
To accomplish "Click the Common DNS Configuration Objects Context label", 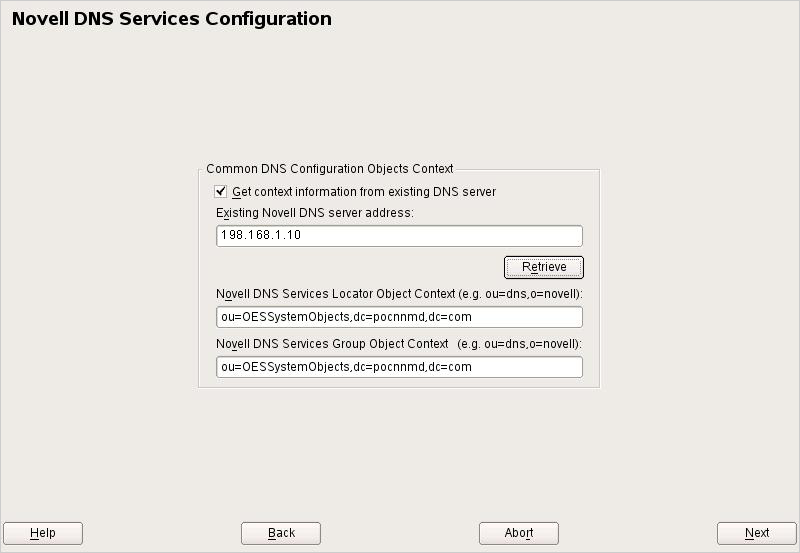I will [330, 169].
